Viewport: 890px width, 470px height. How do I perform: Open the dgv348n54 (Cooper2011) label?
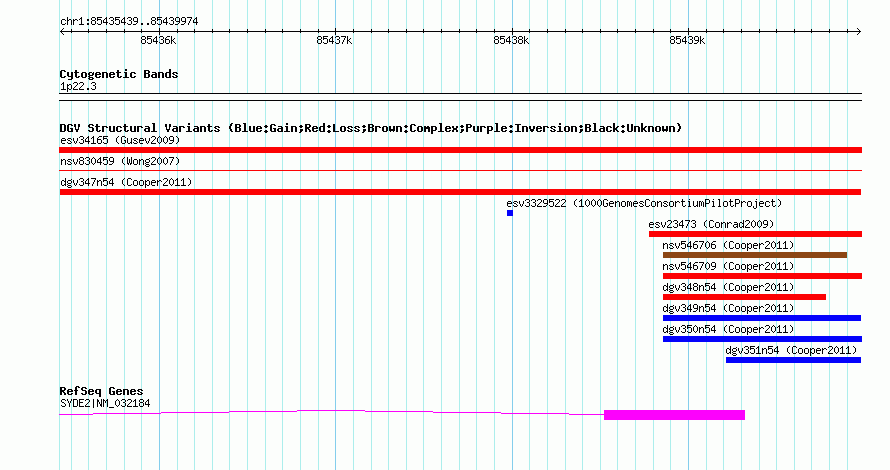tap(728, 287)
